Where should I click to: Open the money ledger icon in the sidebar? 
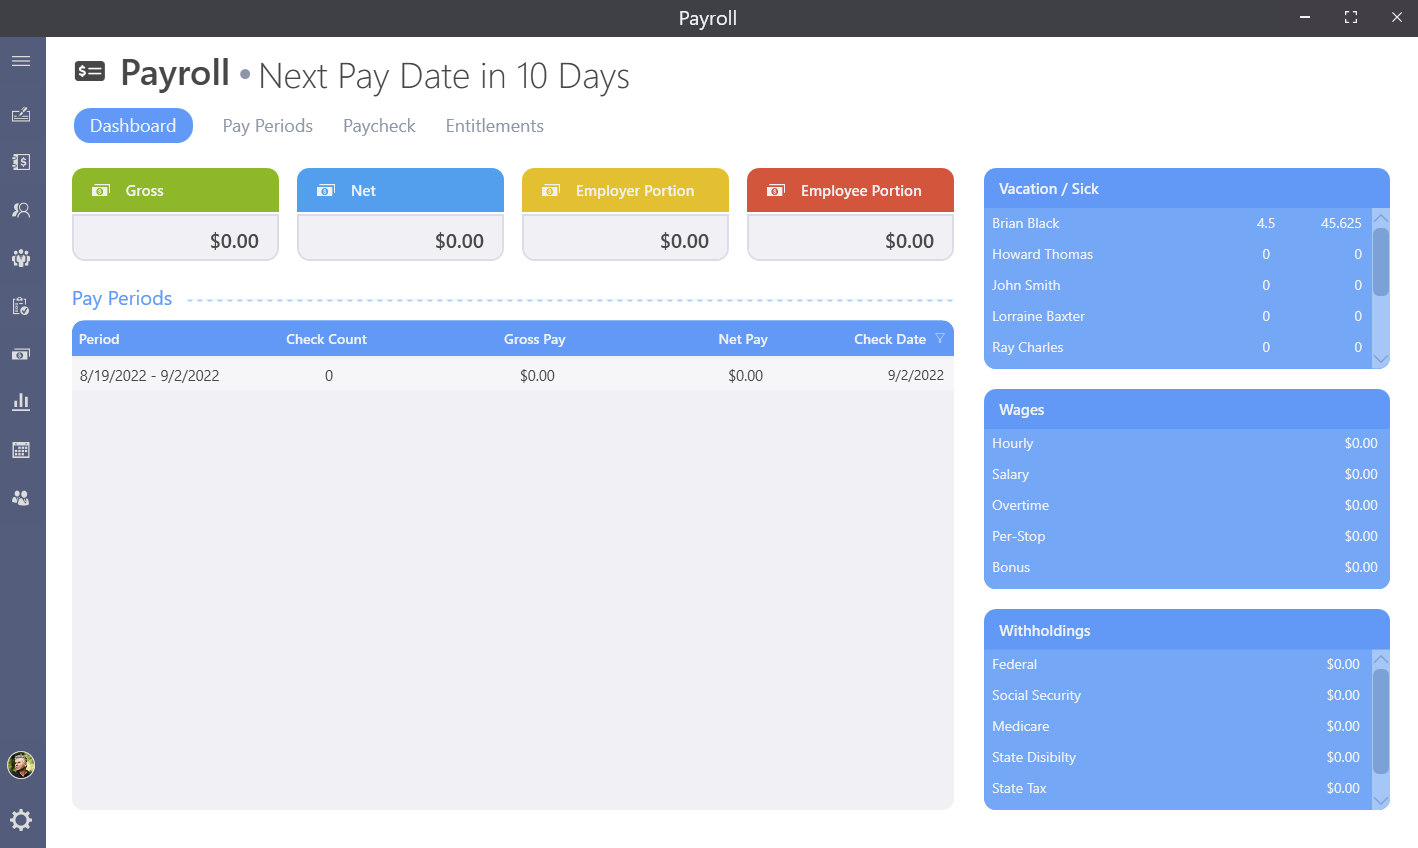pyautogui.click(x=21, y=161)
